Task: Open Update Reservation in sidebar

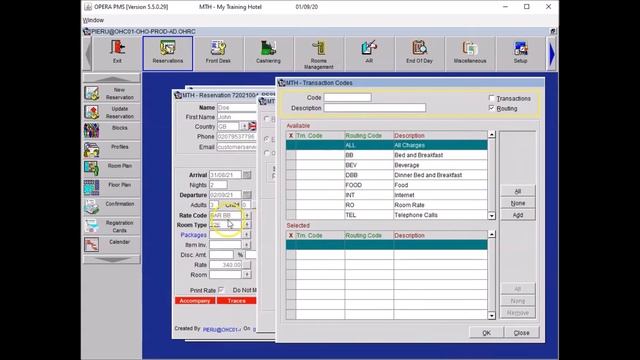Action: 111,112
